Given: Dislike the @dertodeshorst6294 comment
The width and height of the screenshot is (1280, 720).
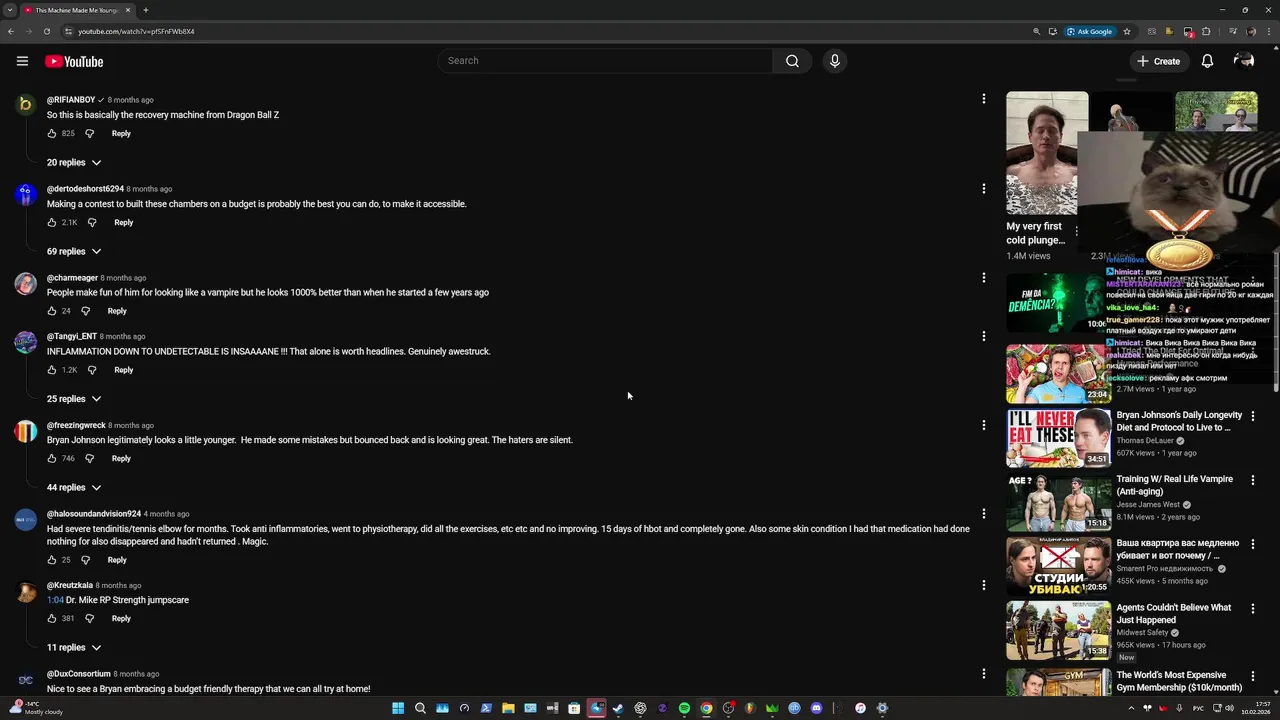Looking at the screenshot, I should click(x=92, y=222).
